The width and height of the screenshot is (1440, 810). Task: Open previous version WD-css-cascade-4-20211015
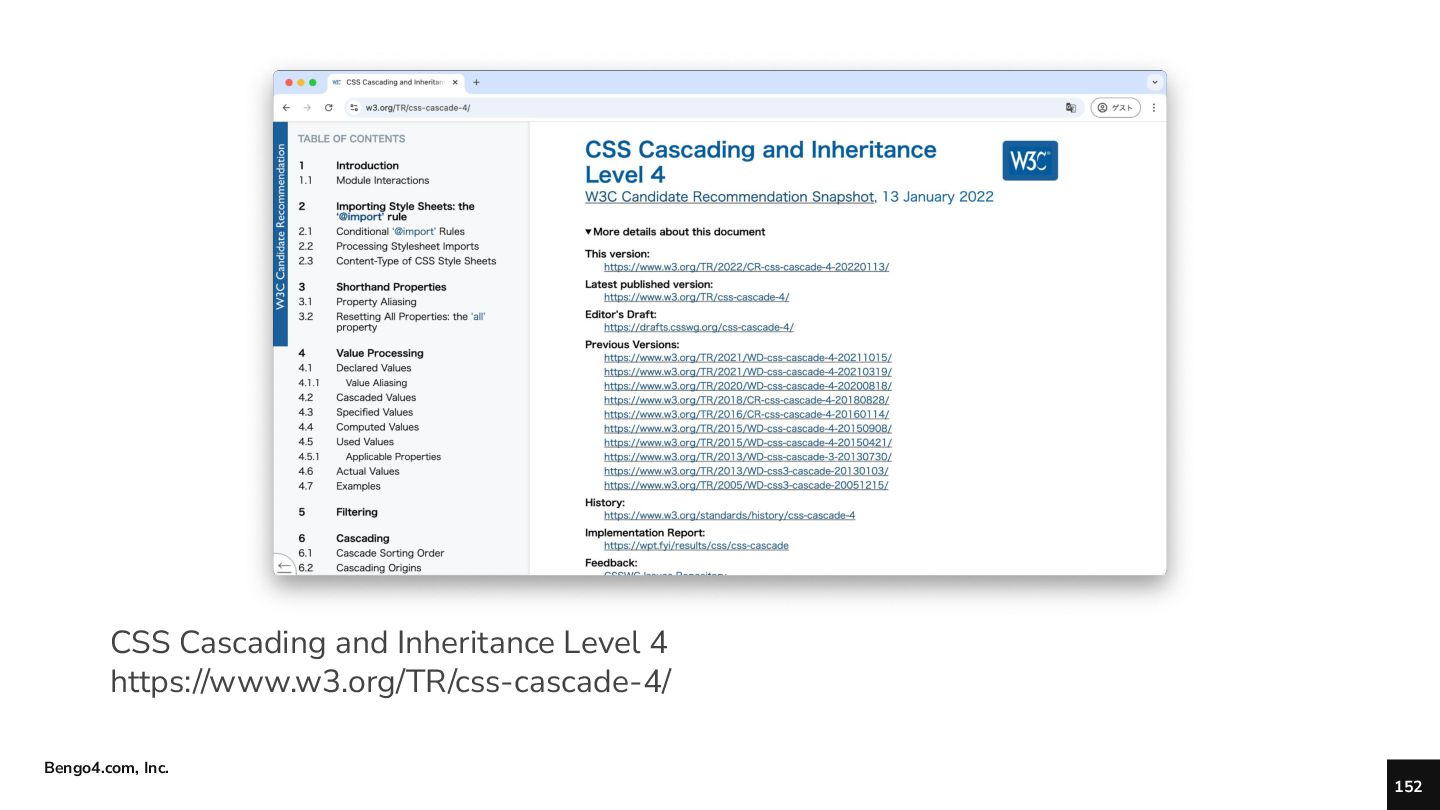tap(748, 357)
